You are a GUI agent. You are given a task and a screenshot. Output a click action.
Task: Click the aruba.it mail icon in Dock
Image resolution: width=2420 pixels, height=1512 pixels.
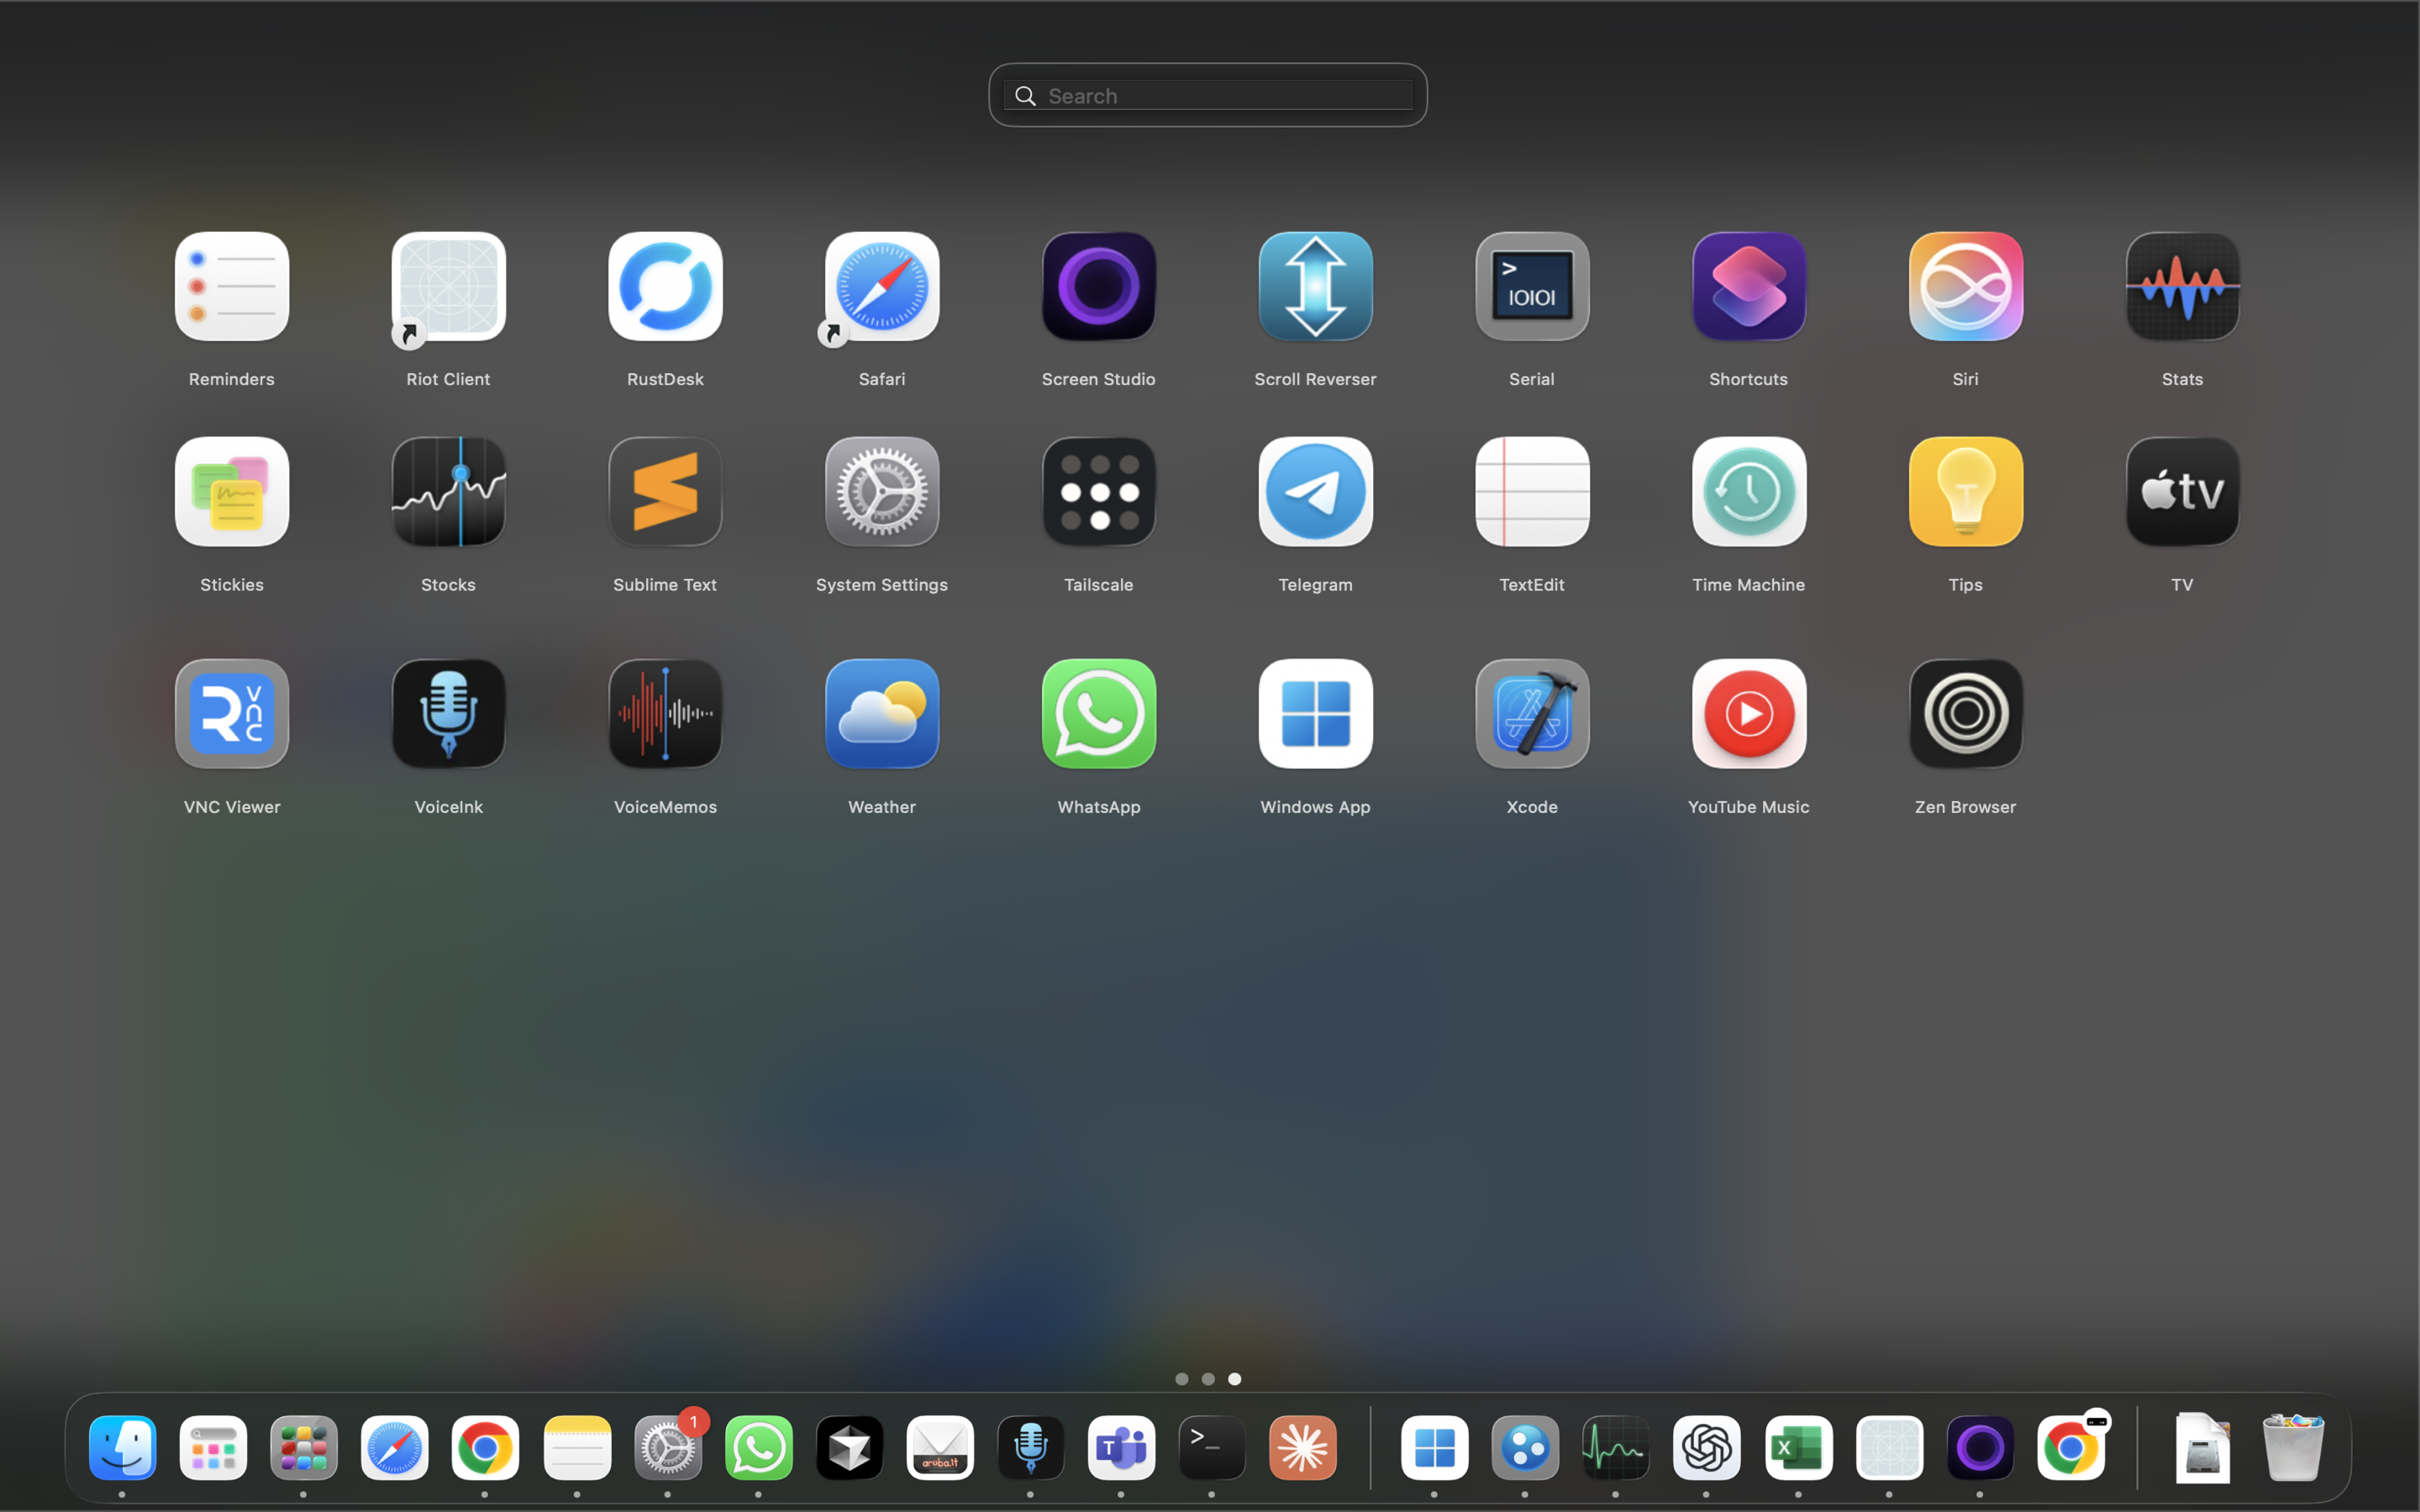pyautogui.click(x=940, y=1448)
